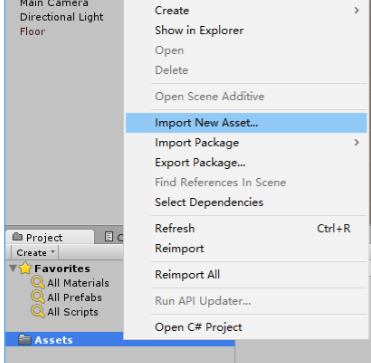This screenshot has height=363, width=371.
Task: Select Floor object in hierarchy
Action: [x=32, y=32]
